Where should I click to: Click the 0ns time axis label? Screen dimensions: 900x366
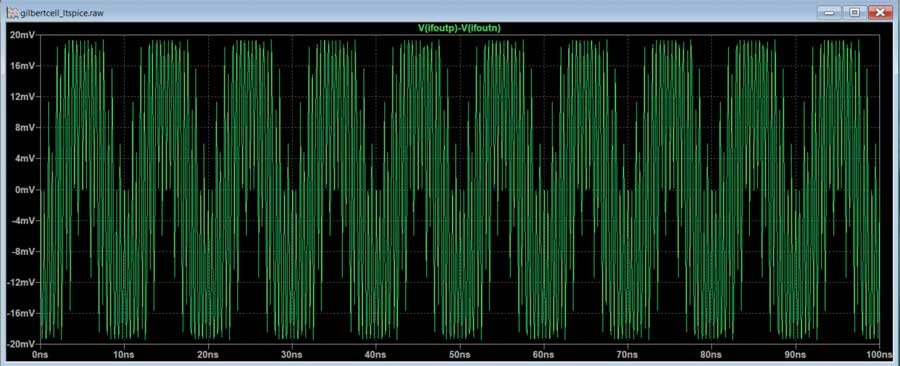click(x=41, y=355)
